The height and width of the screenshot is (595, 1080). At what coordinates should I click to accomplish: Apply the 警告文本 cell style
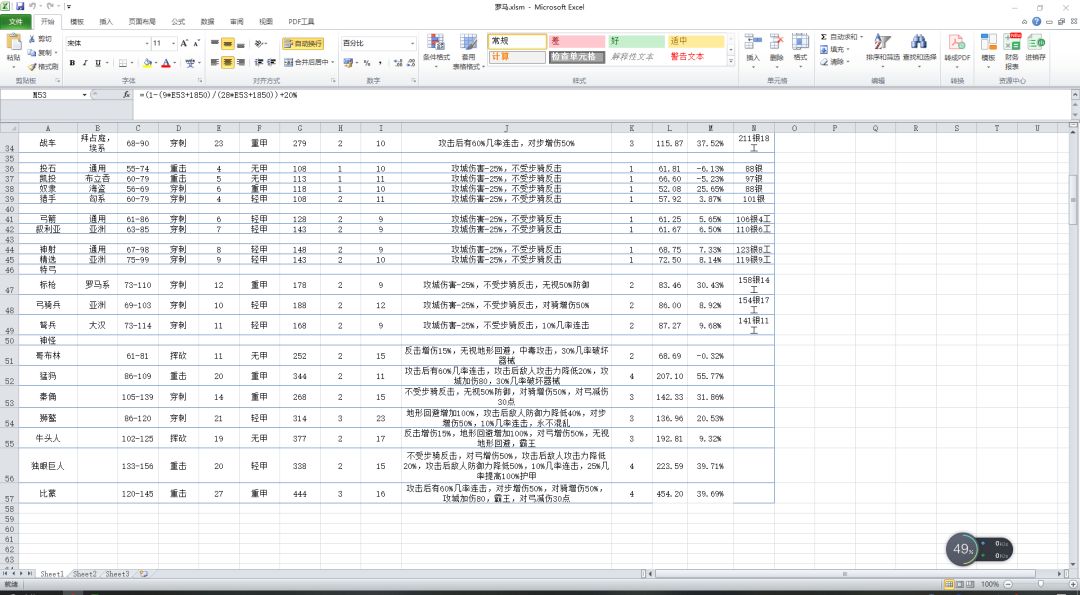(696, 56)
